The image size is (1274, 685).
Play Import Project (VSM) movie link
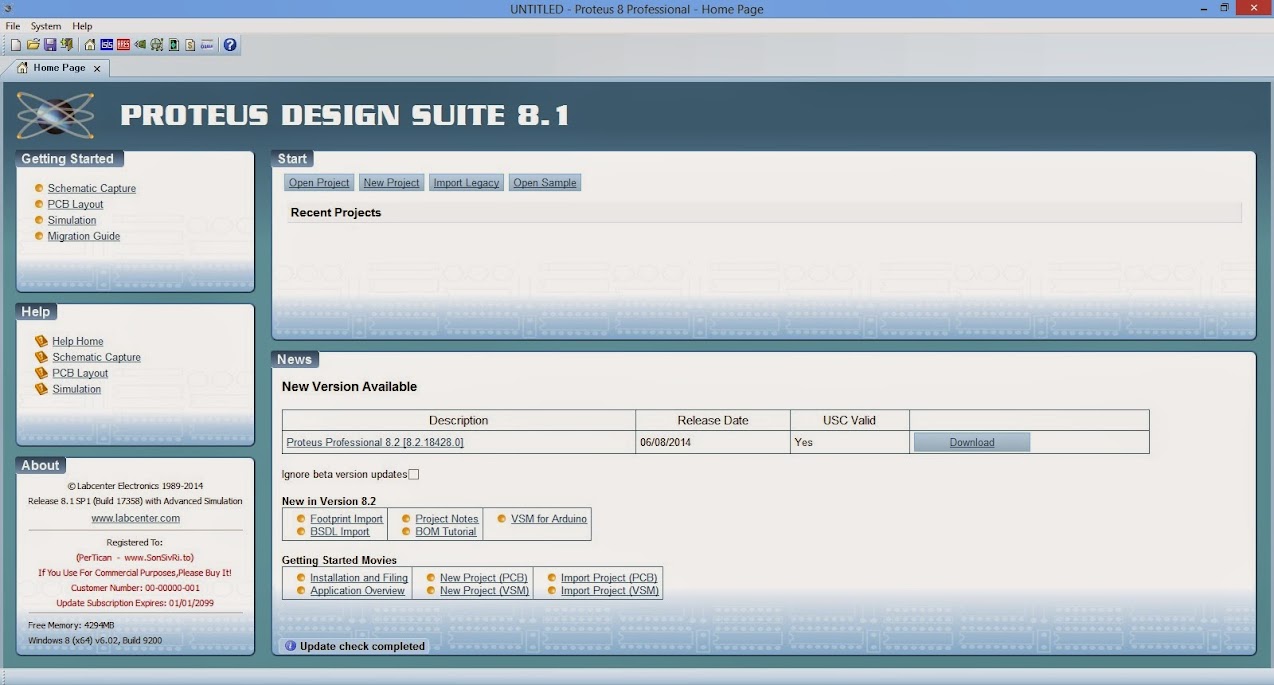coord(610,591)
